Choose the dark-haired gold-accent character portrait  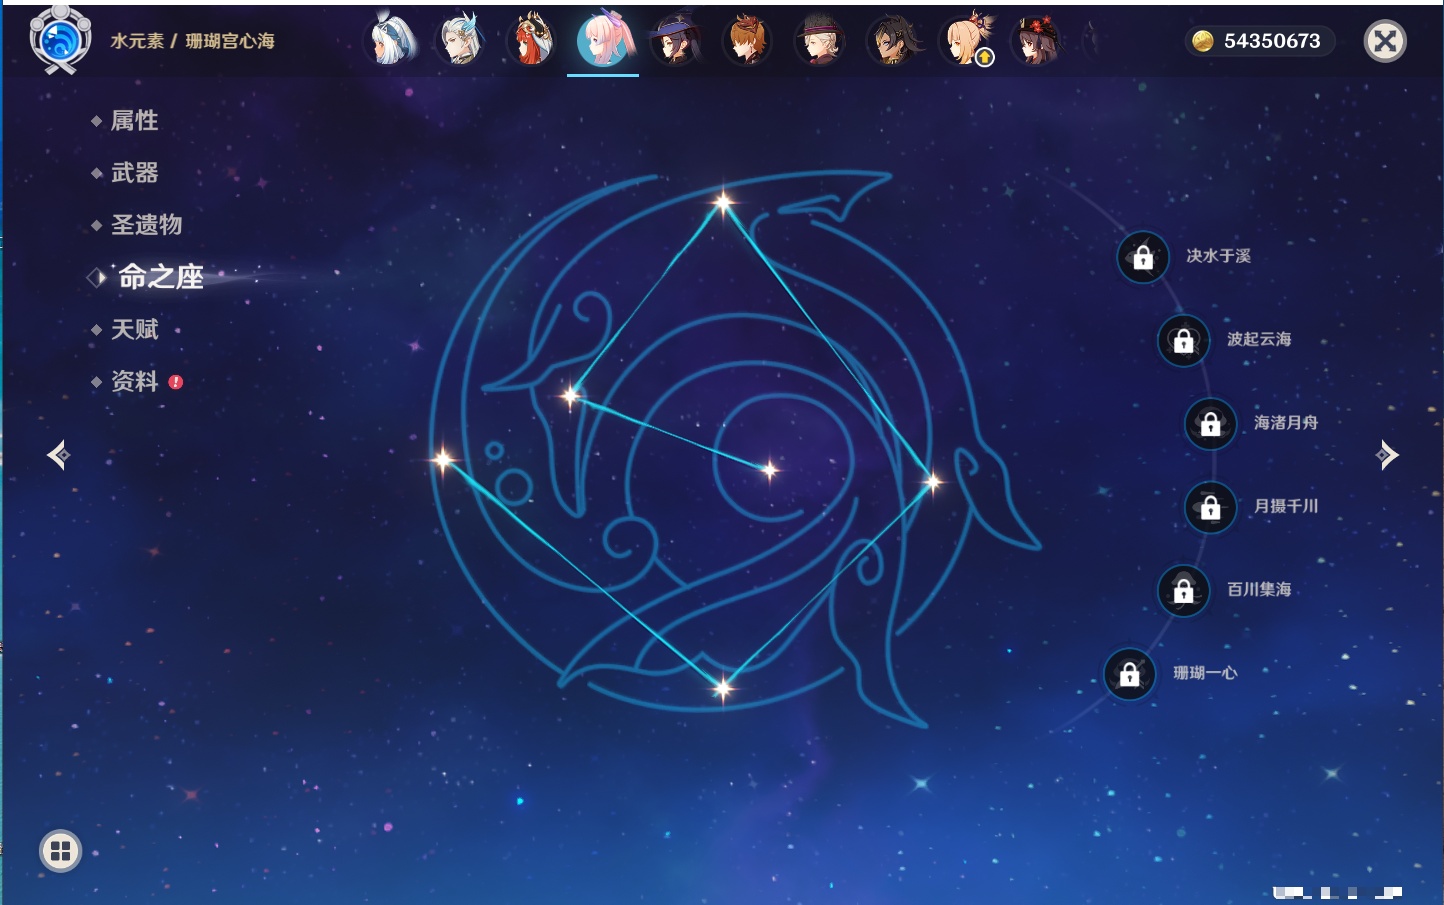coord(892,40)
